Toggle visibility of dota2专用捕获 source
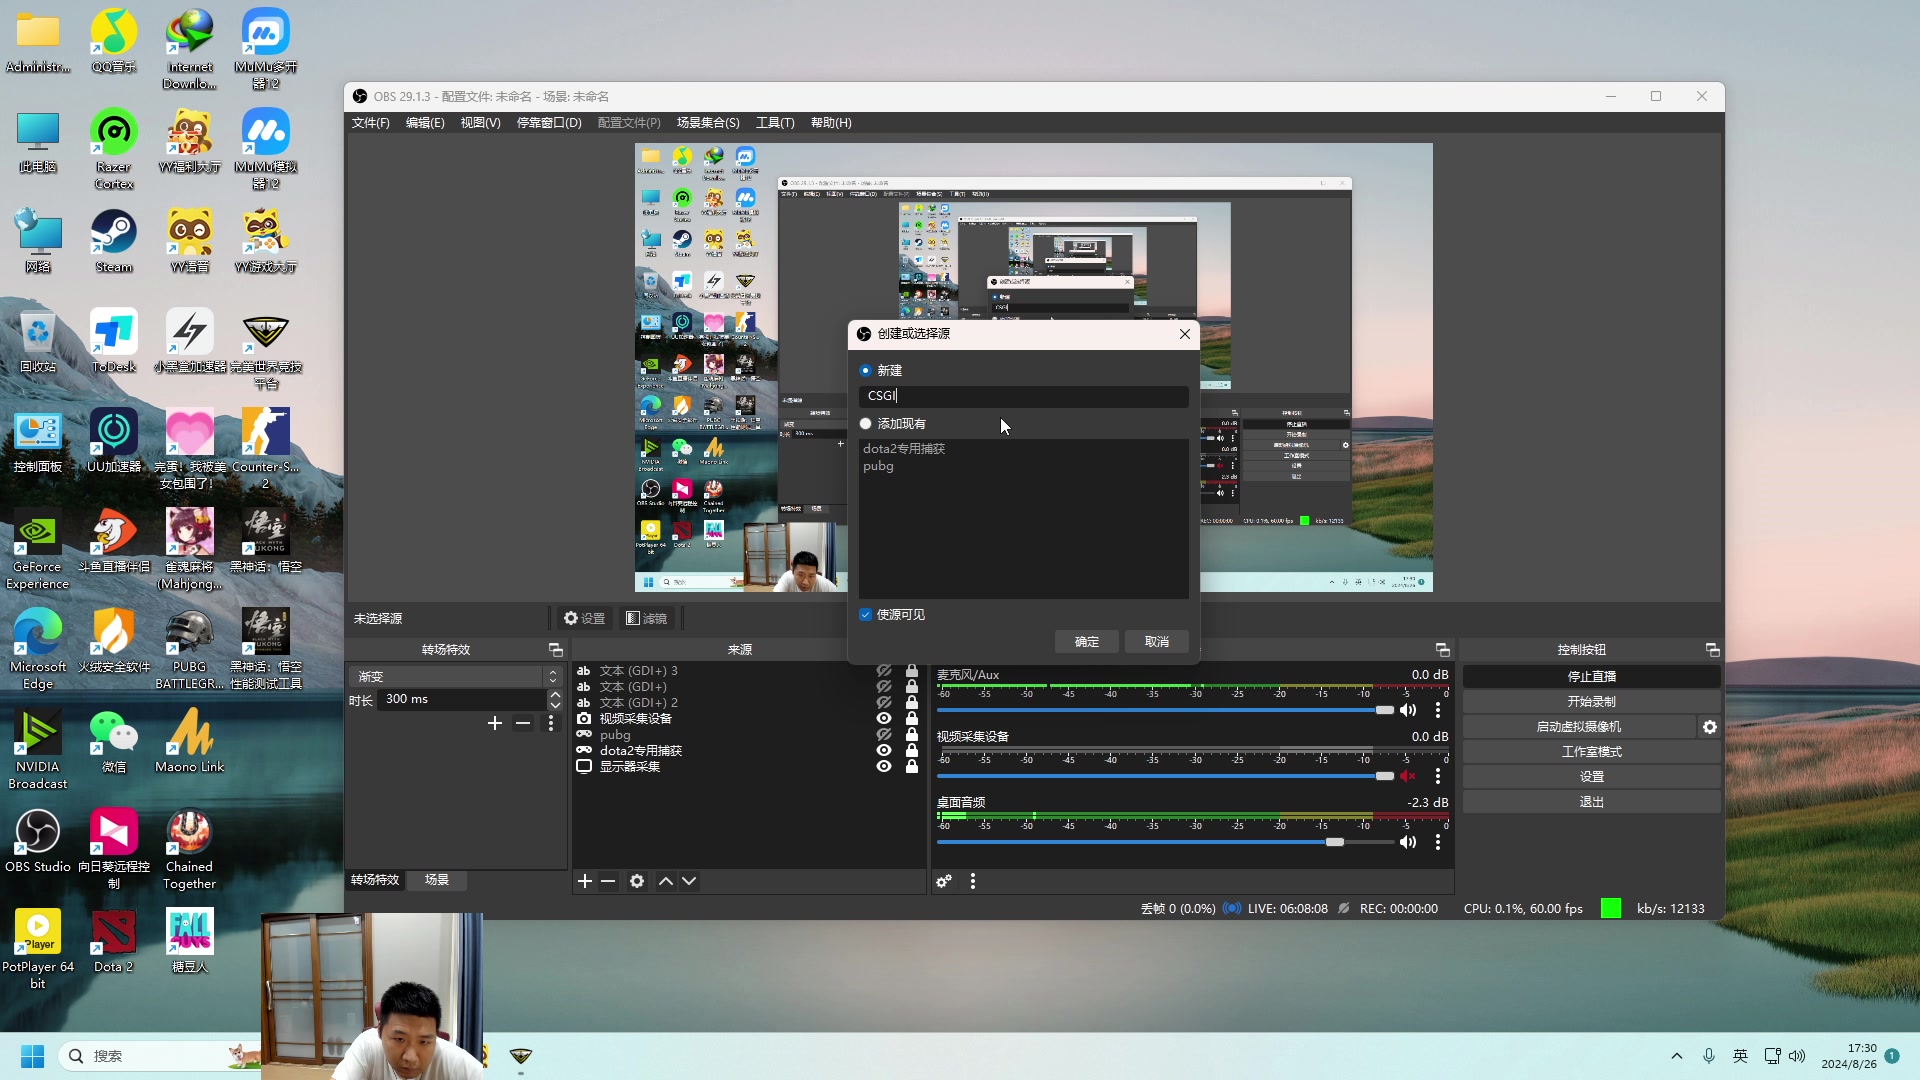Image resolution: width=1920 pixels, height=1080 pixels. [884, 751]
